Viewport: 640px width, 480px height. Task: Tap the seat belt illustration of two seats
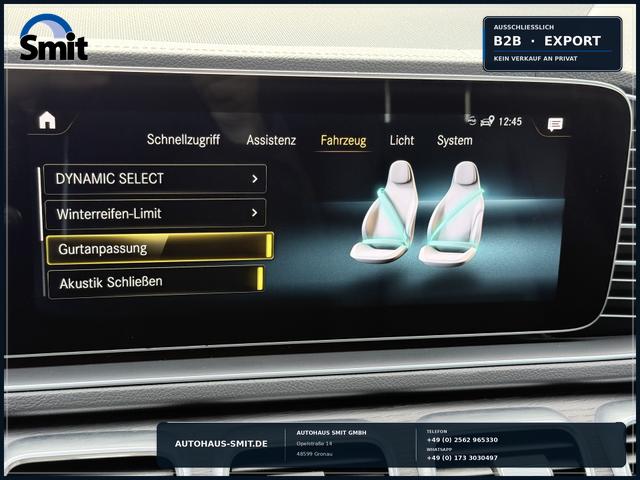pos(418,212)
